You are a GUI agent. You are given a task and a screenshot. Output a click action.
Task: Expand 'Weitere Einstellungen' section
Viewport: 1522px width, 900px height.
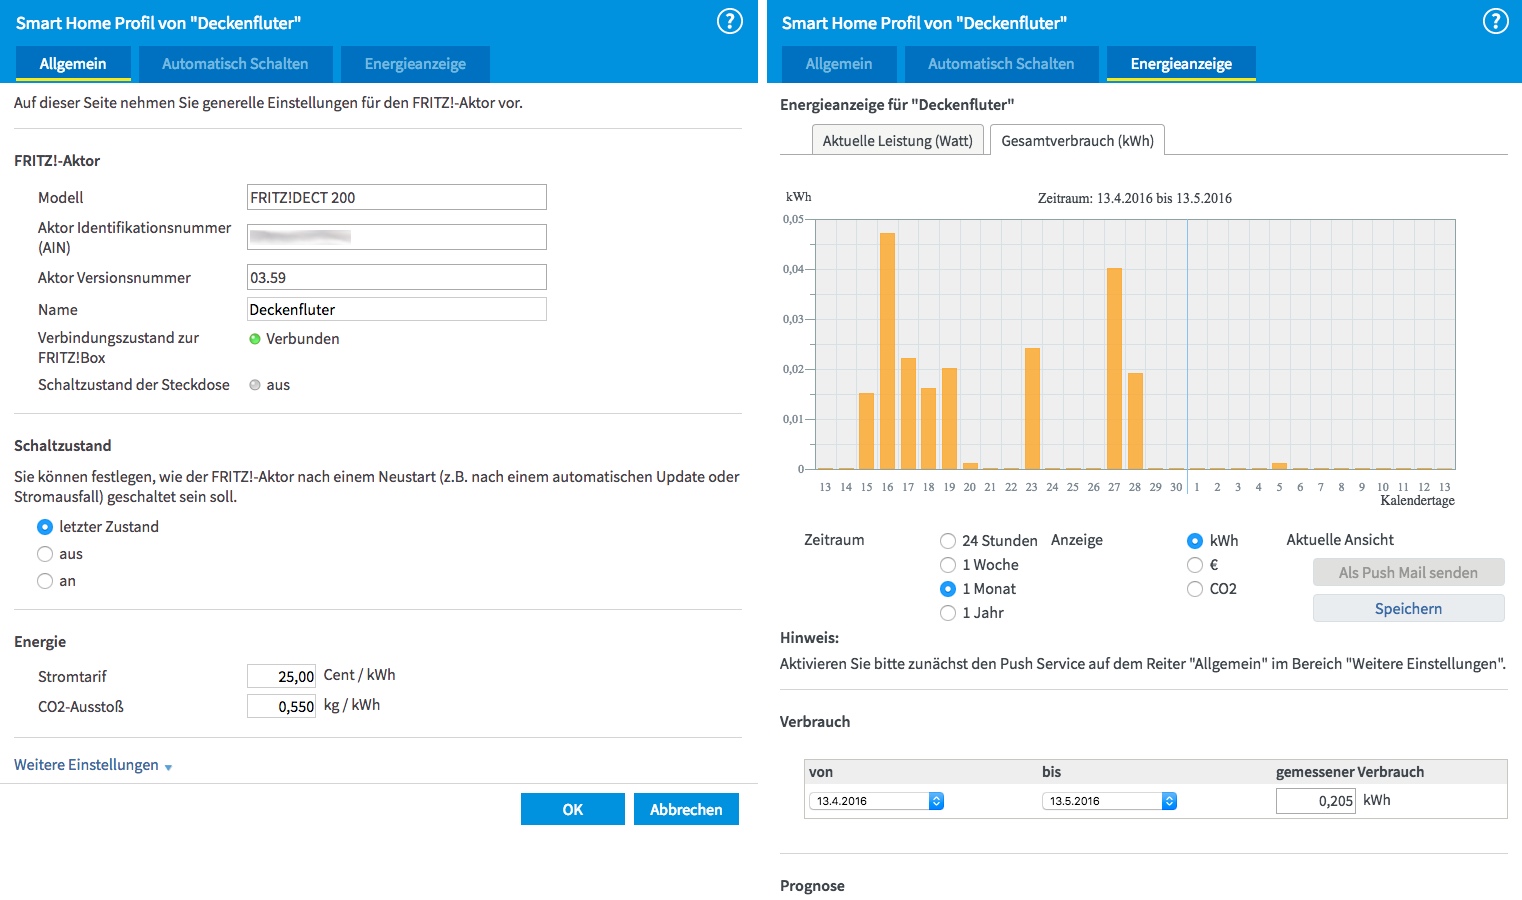click(93, 765)
